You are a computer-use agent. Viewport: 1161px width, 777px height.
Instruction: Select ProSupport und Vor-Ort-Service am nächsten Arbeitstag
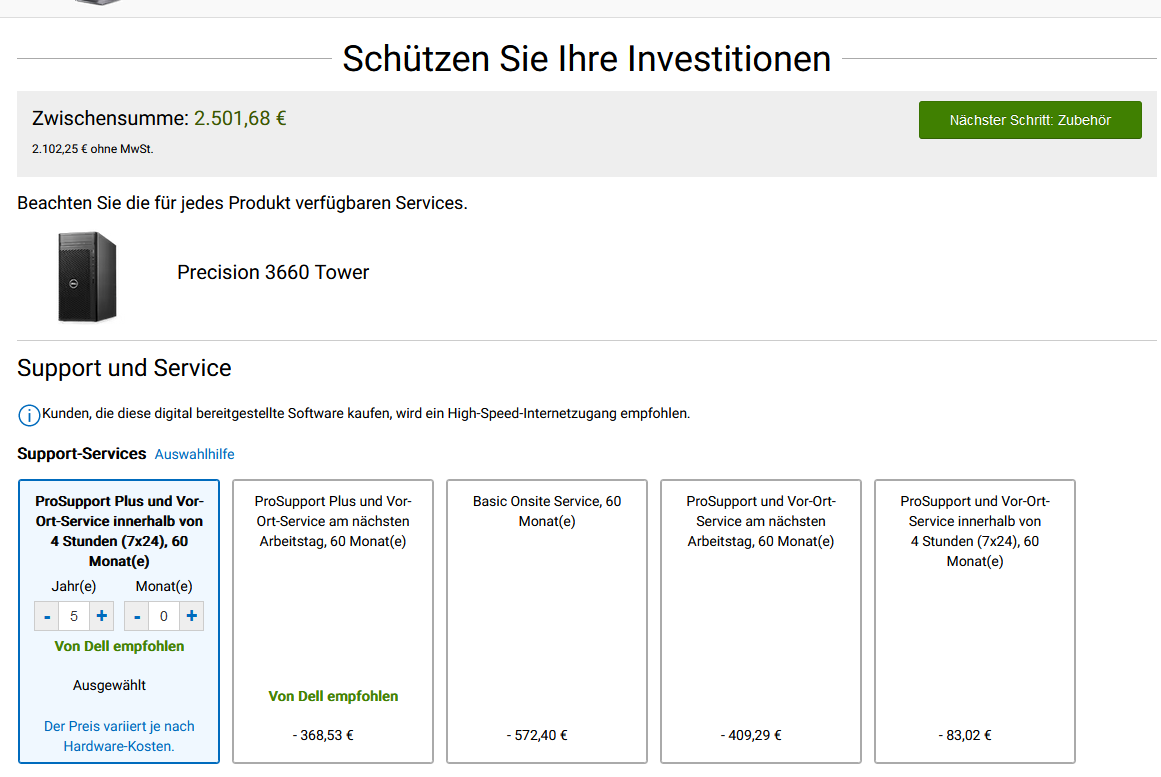(760, 620)
